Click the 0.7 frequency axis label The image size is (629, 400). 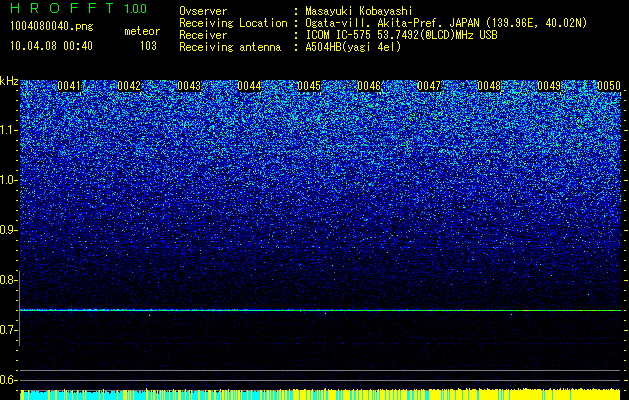tap(8, 330)
